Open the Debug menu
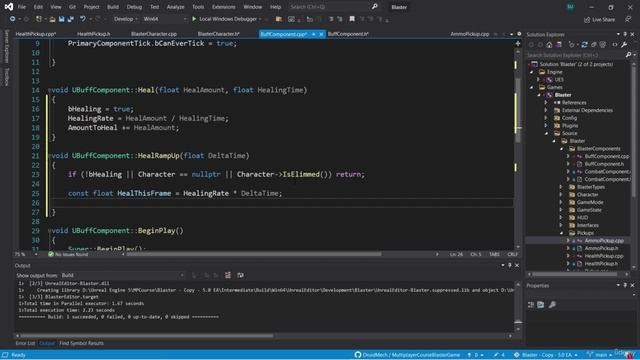 134,7
